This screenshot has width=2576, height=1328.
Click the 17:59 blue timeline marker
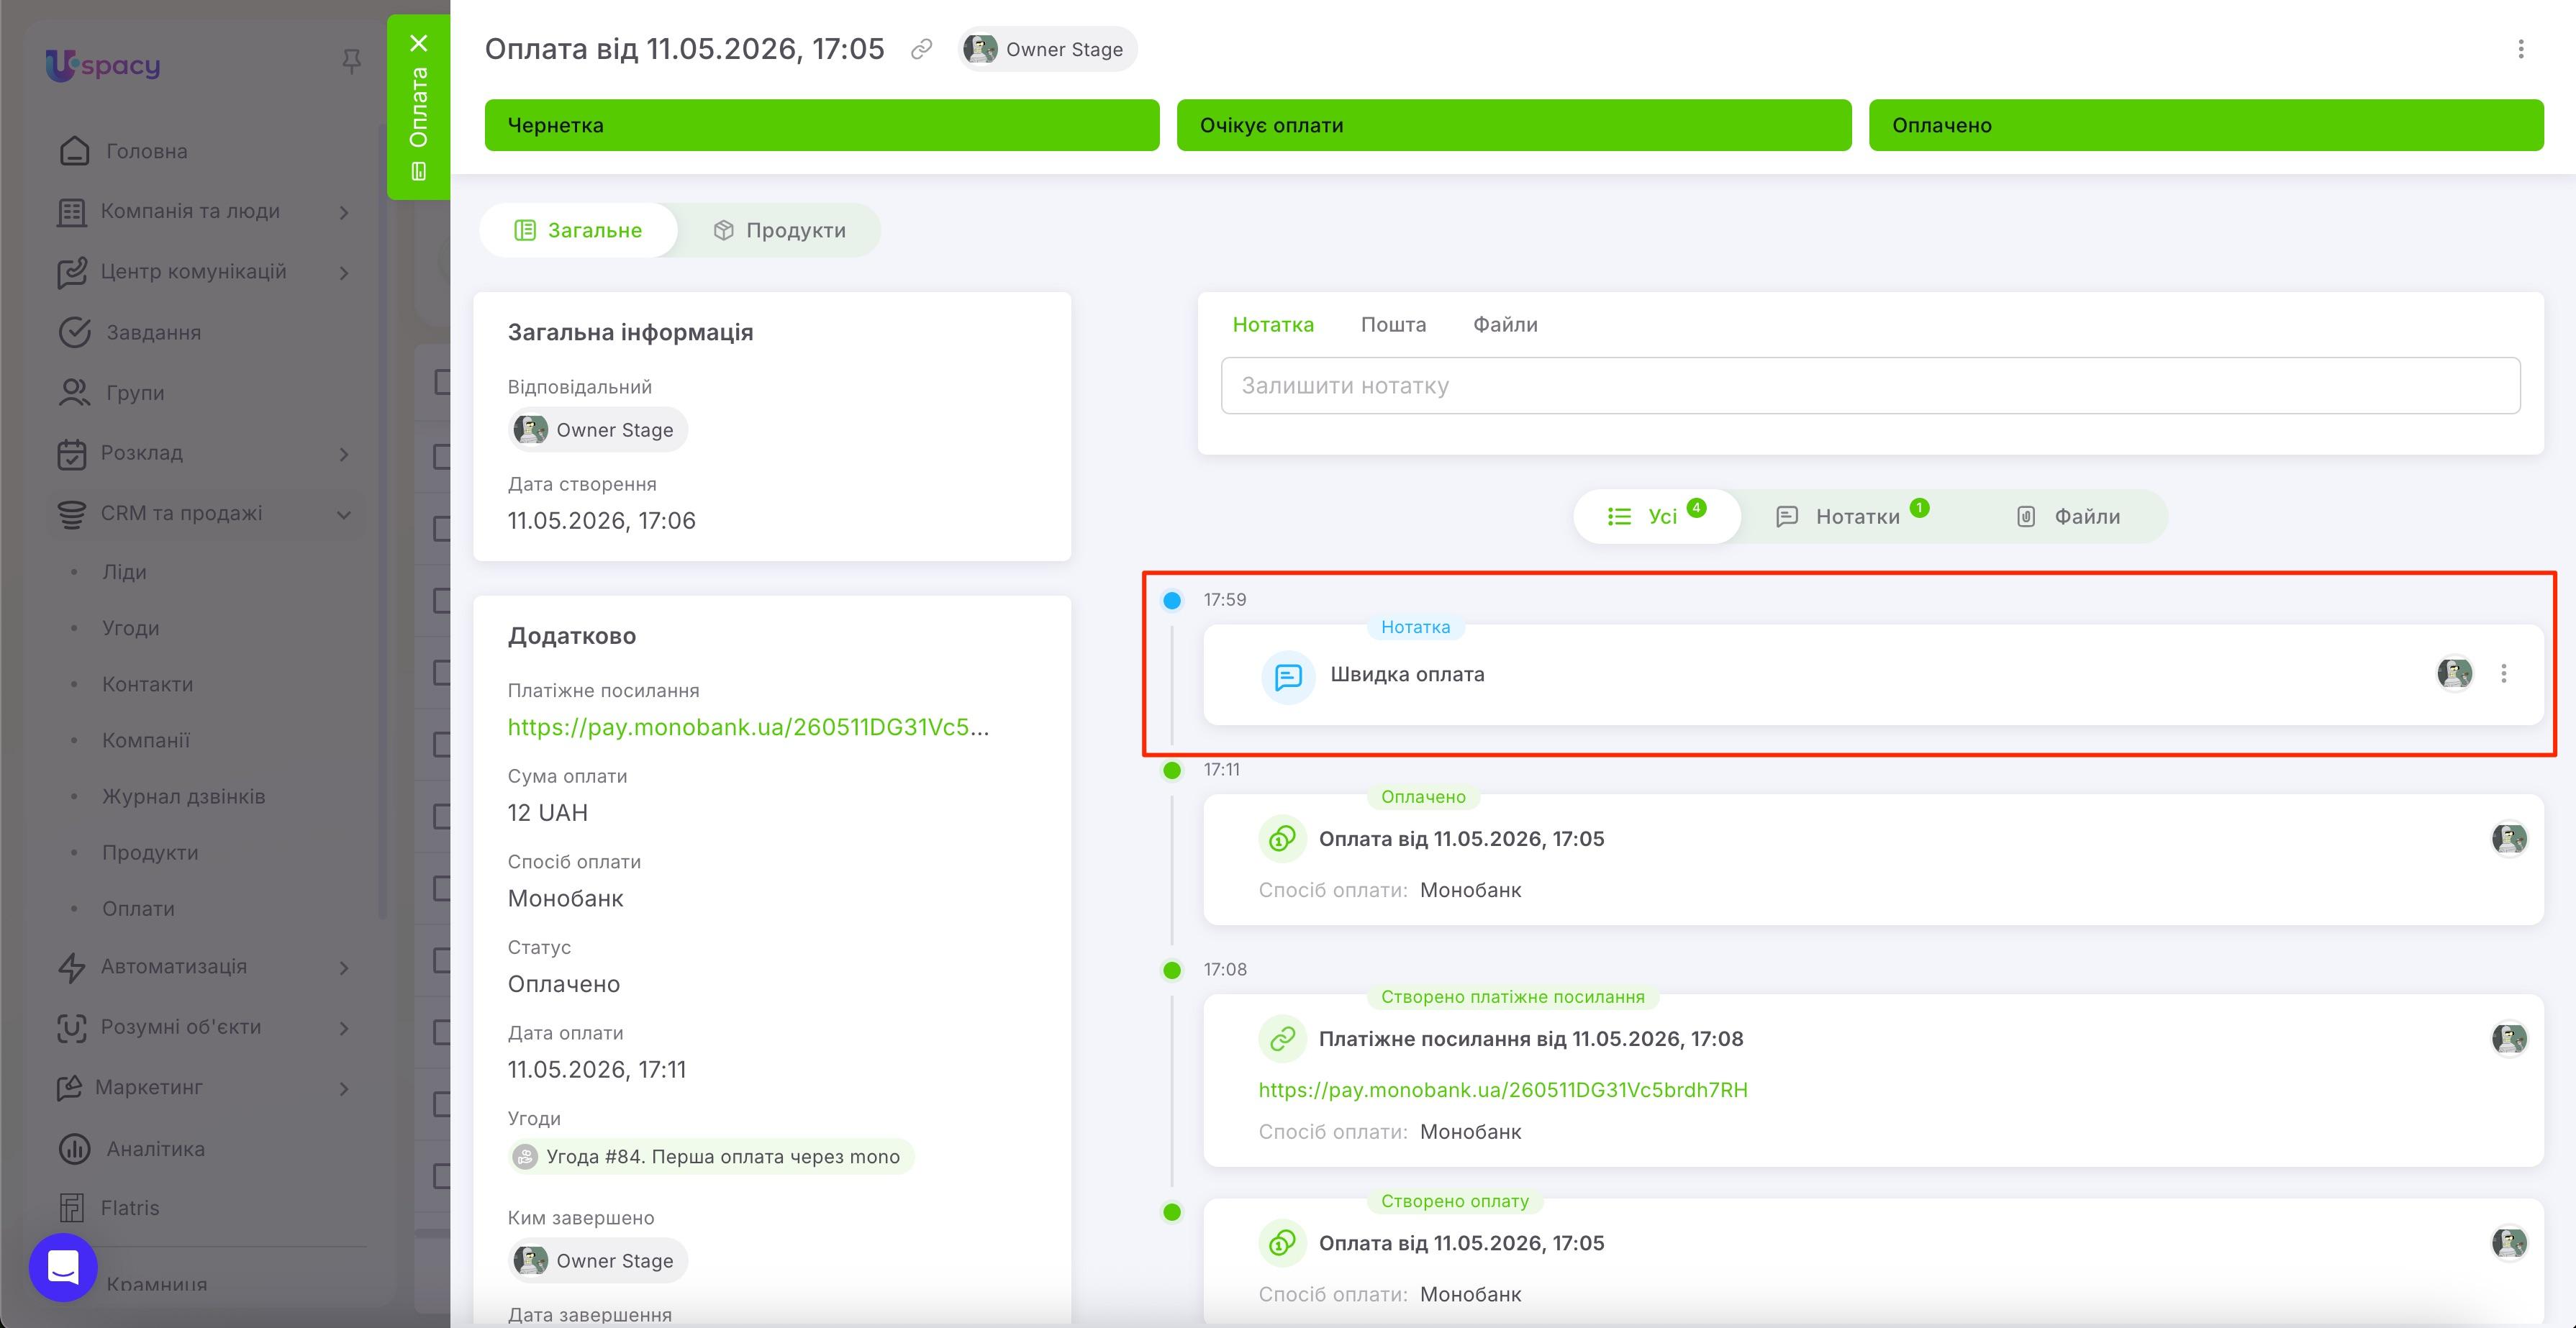click(x=1172, y=600)
